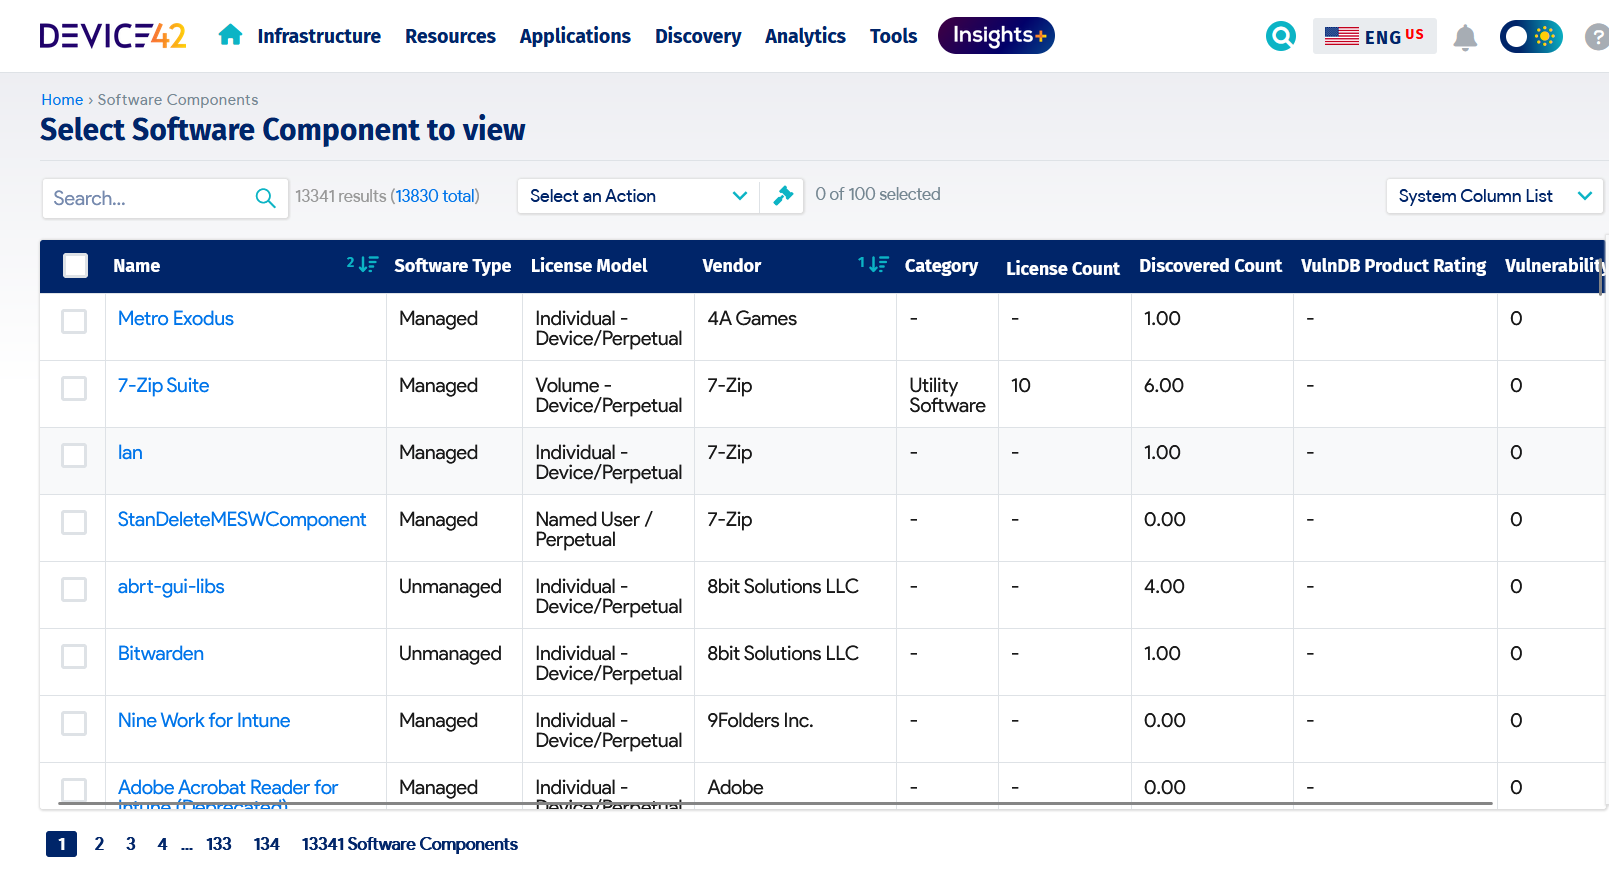
Task: Check the Bitwarden row checkbox
Action: click(74, 656)
